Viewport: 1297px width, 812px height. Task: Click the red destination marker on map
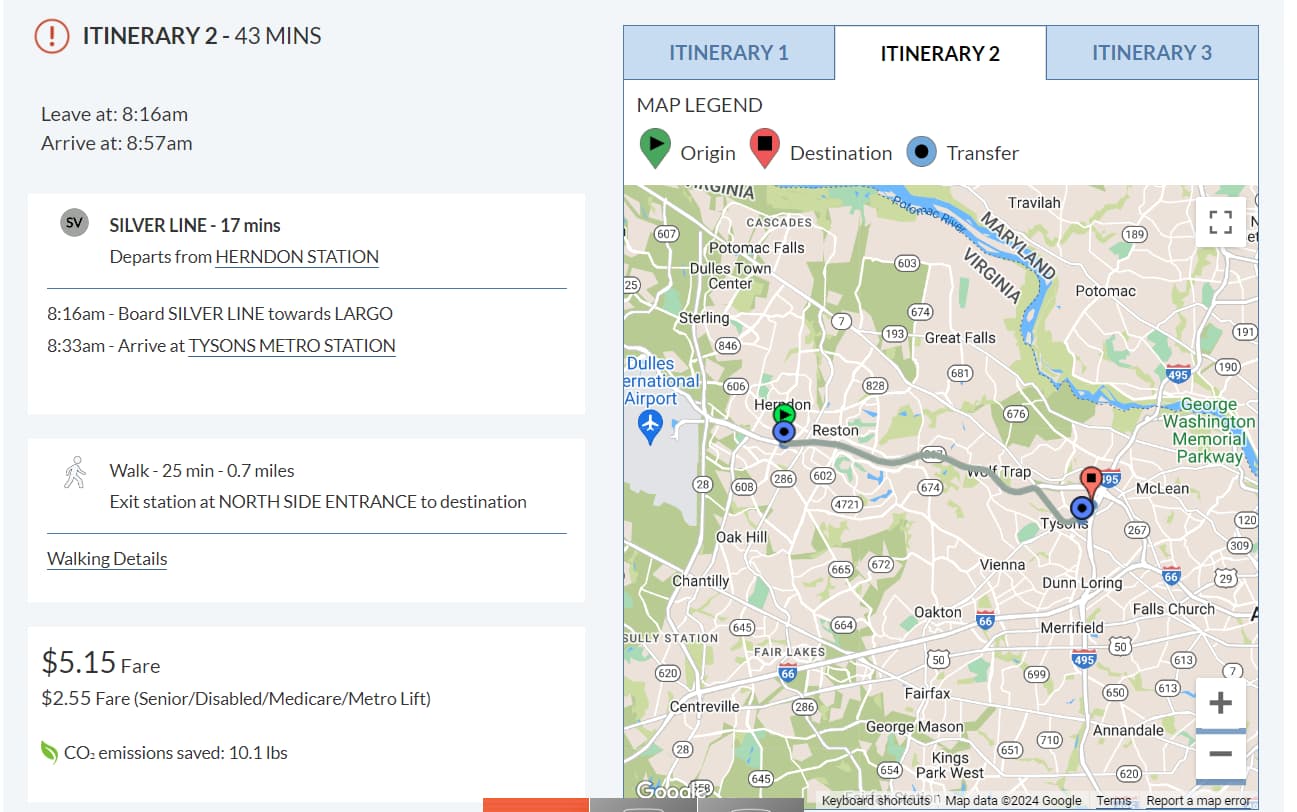[x=1091, y=483]
